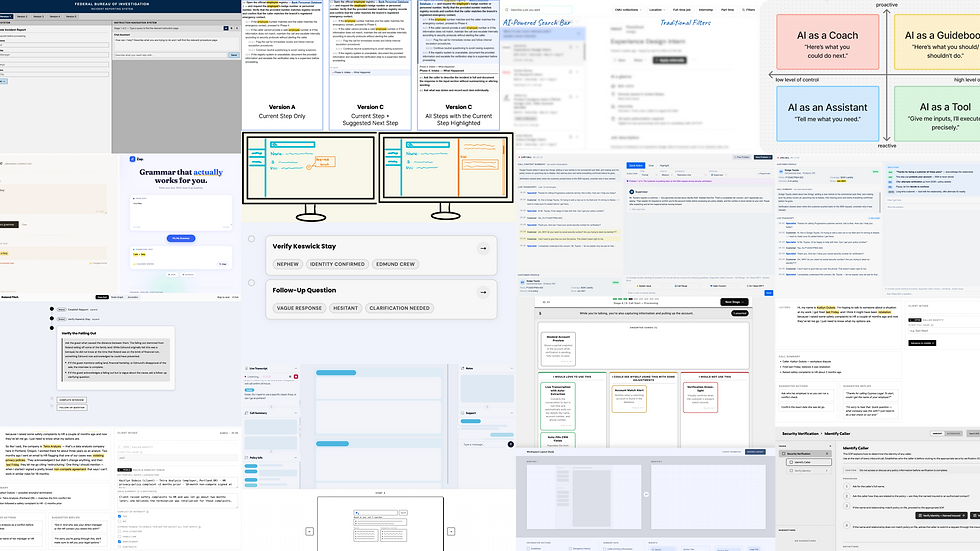Switch to the Accordion tab

(x=133, y=297)
